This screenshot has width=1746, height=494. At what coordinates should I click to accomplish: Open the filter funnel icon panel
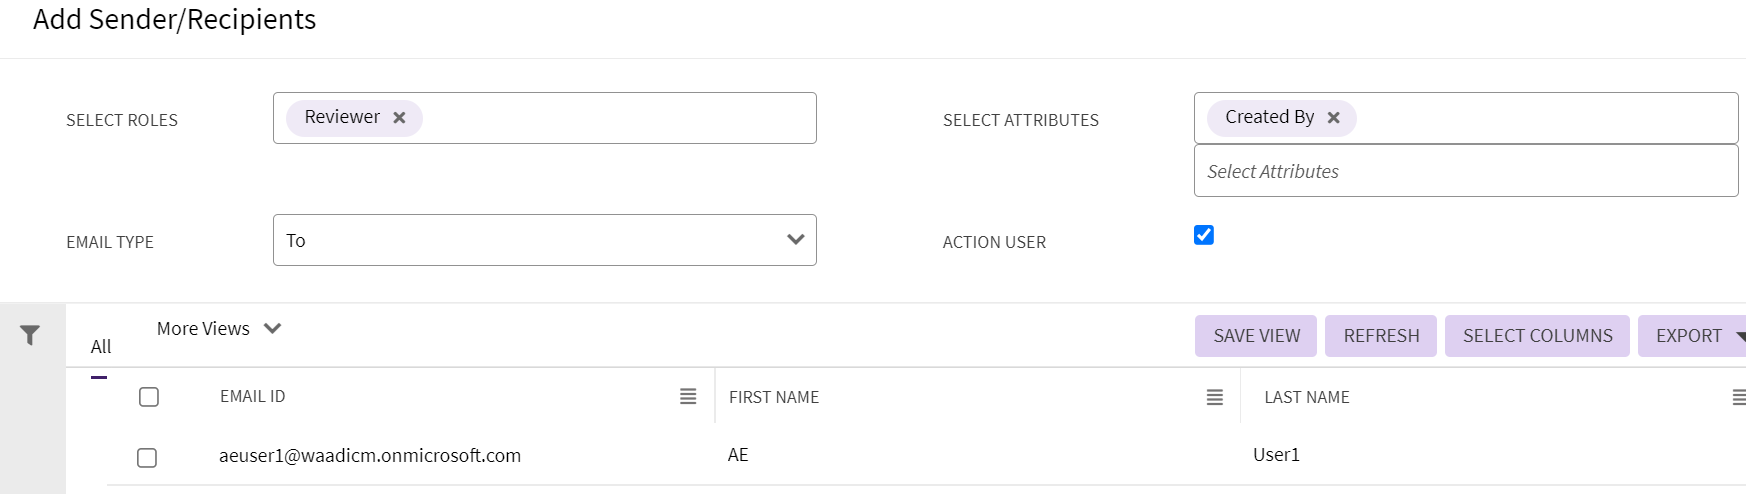(x=30, y=335)
